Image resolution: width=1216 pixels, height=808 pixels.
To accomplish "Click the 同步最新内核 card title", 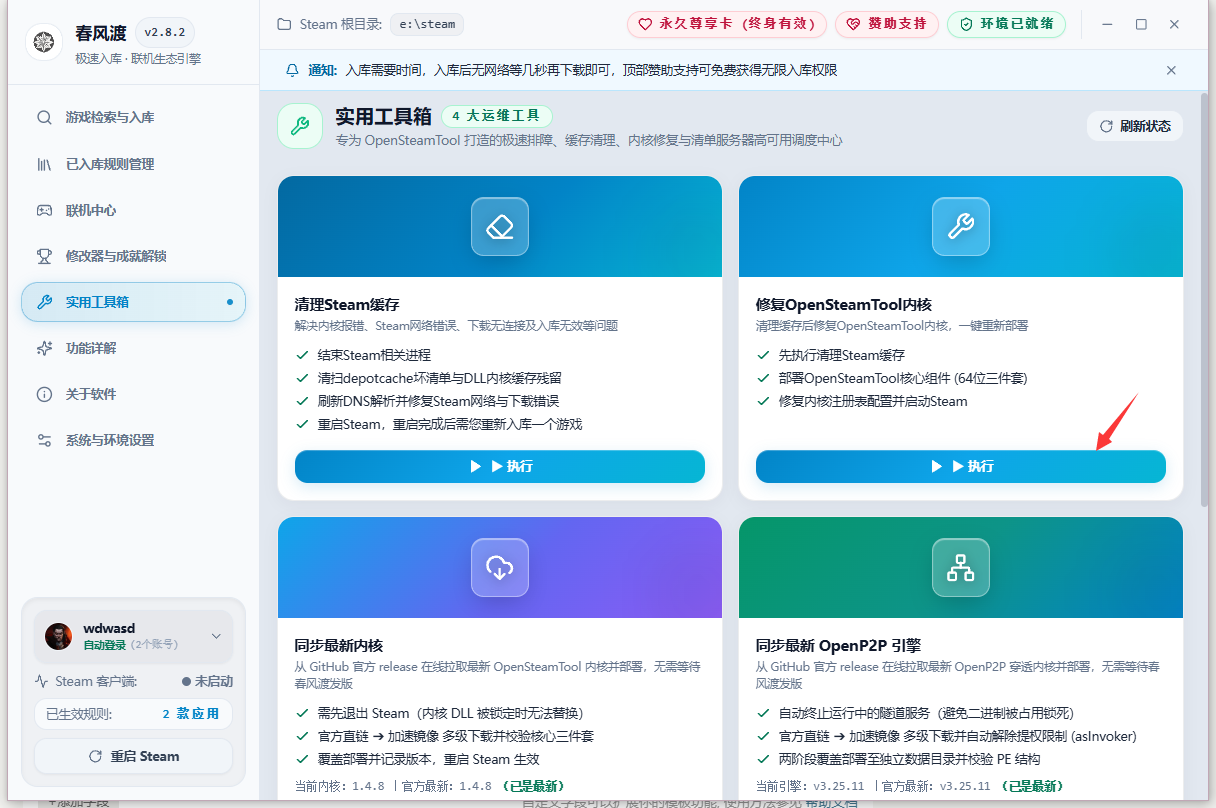I will click(339, 645).
